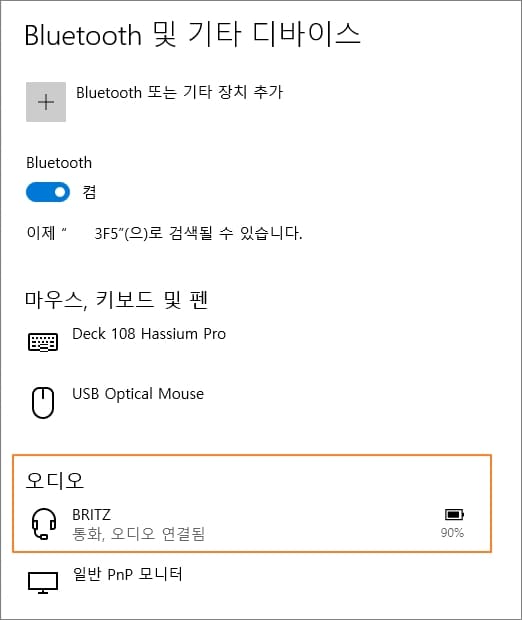Select the keyboard icon for Deck 108
The width and height of the screenshot is (522, 620).
pyautogui.click(x=43, y=342)
